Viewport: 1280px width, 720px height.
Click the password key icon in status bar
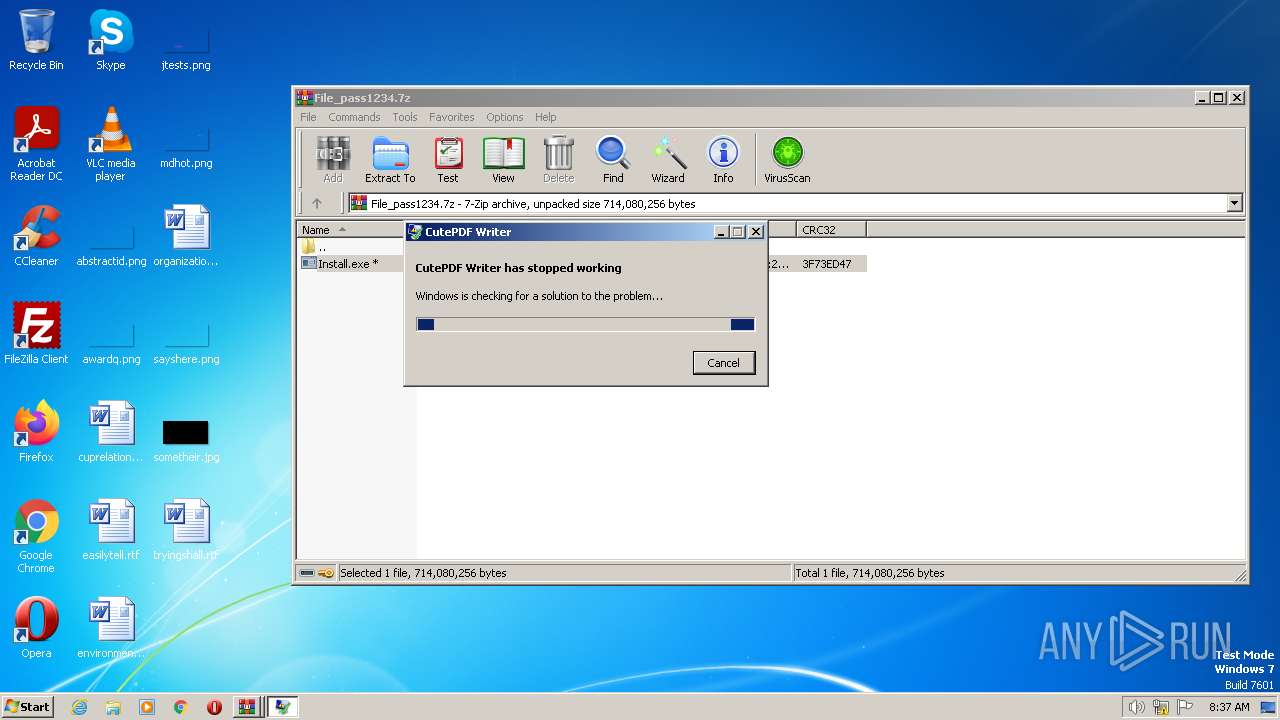tap(326, 573)
